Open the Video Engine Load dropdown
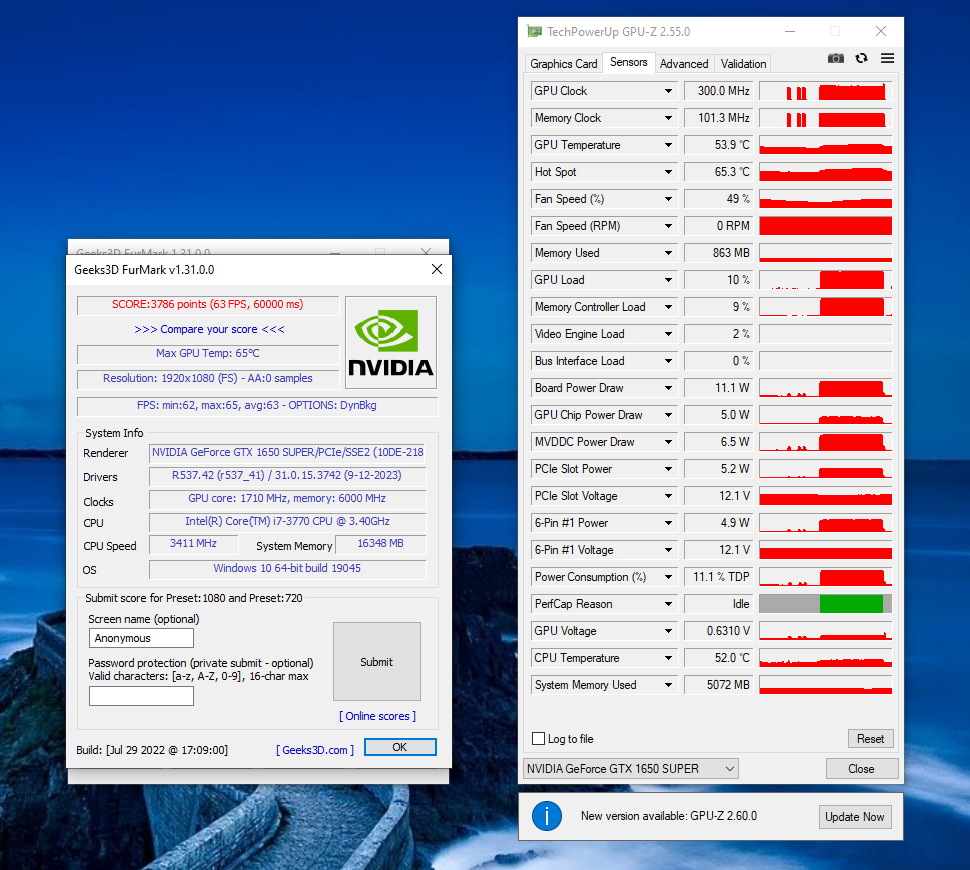 pyautogui.click(x=668, y=334)
